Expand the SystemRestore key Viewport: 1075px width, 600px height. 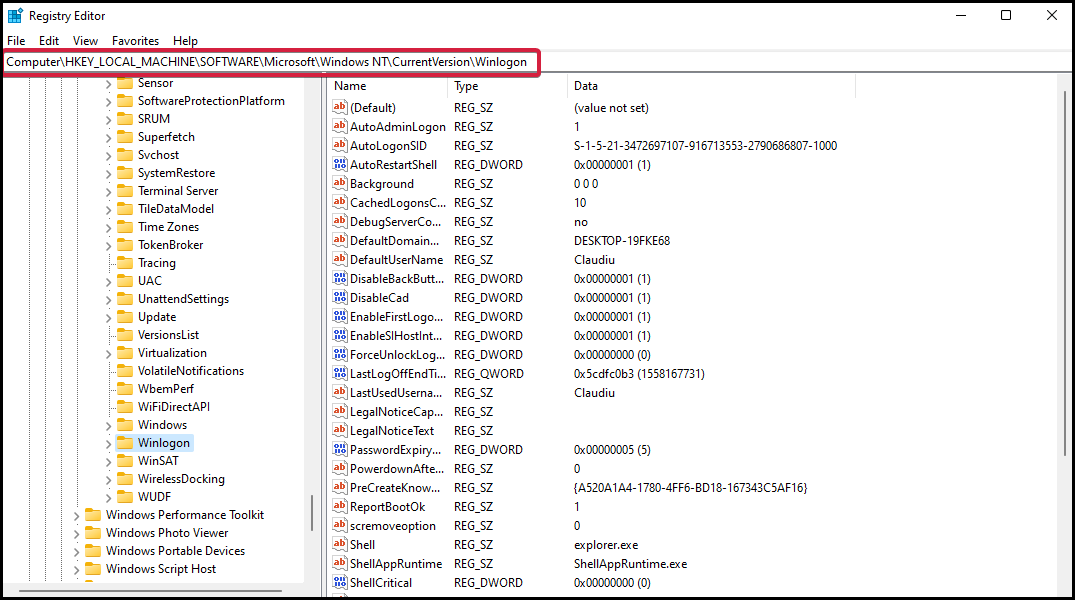(x=108, y=173)
